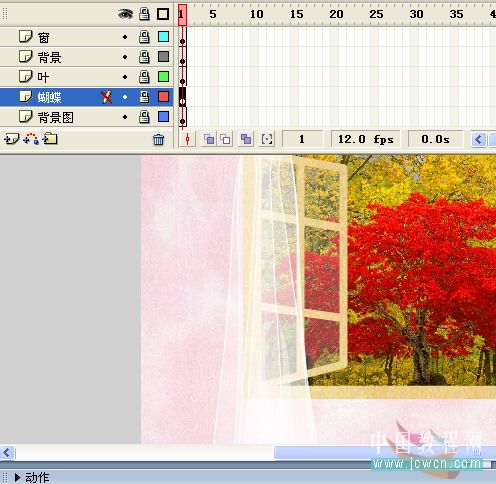Click the gray outline swatch of 背景 layer

point(163,57)
